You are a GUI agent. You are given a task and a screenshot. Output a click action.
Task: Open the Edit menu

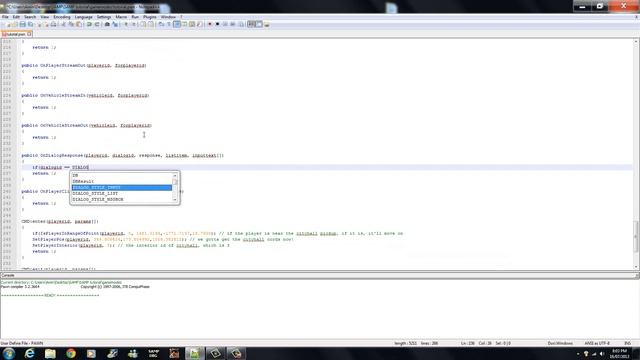[16, 17]
